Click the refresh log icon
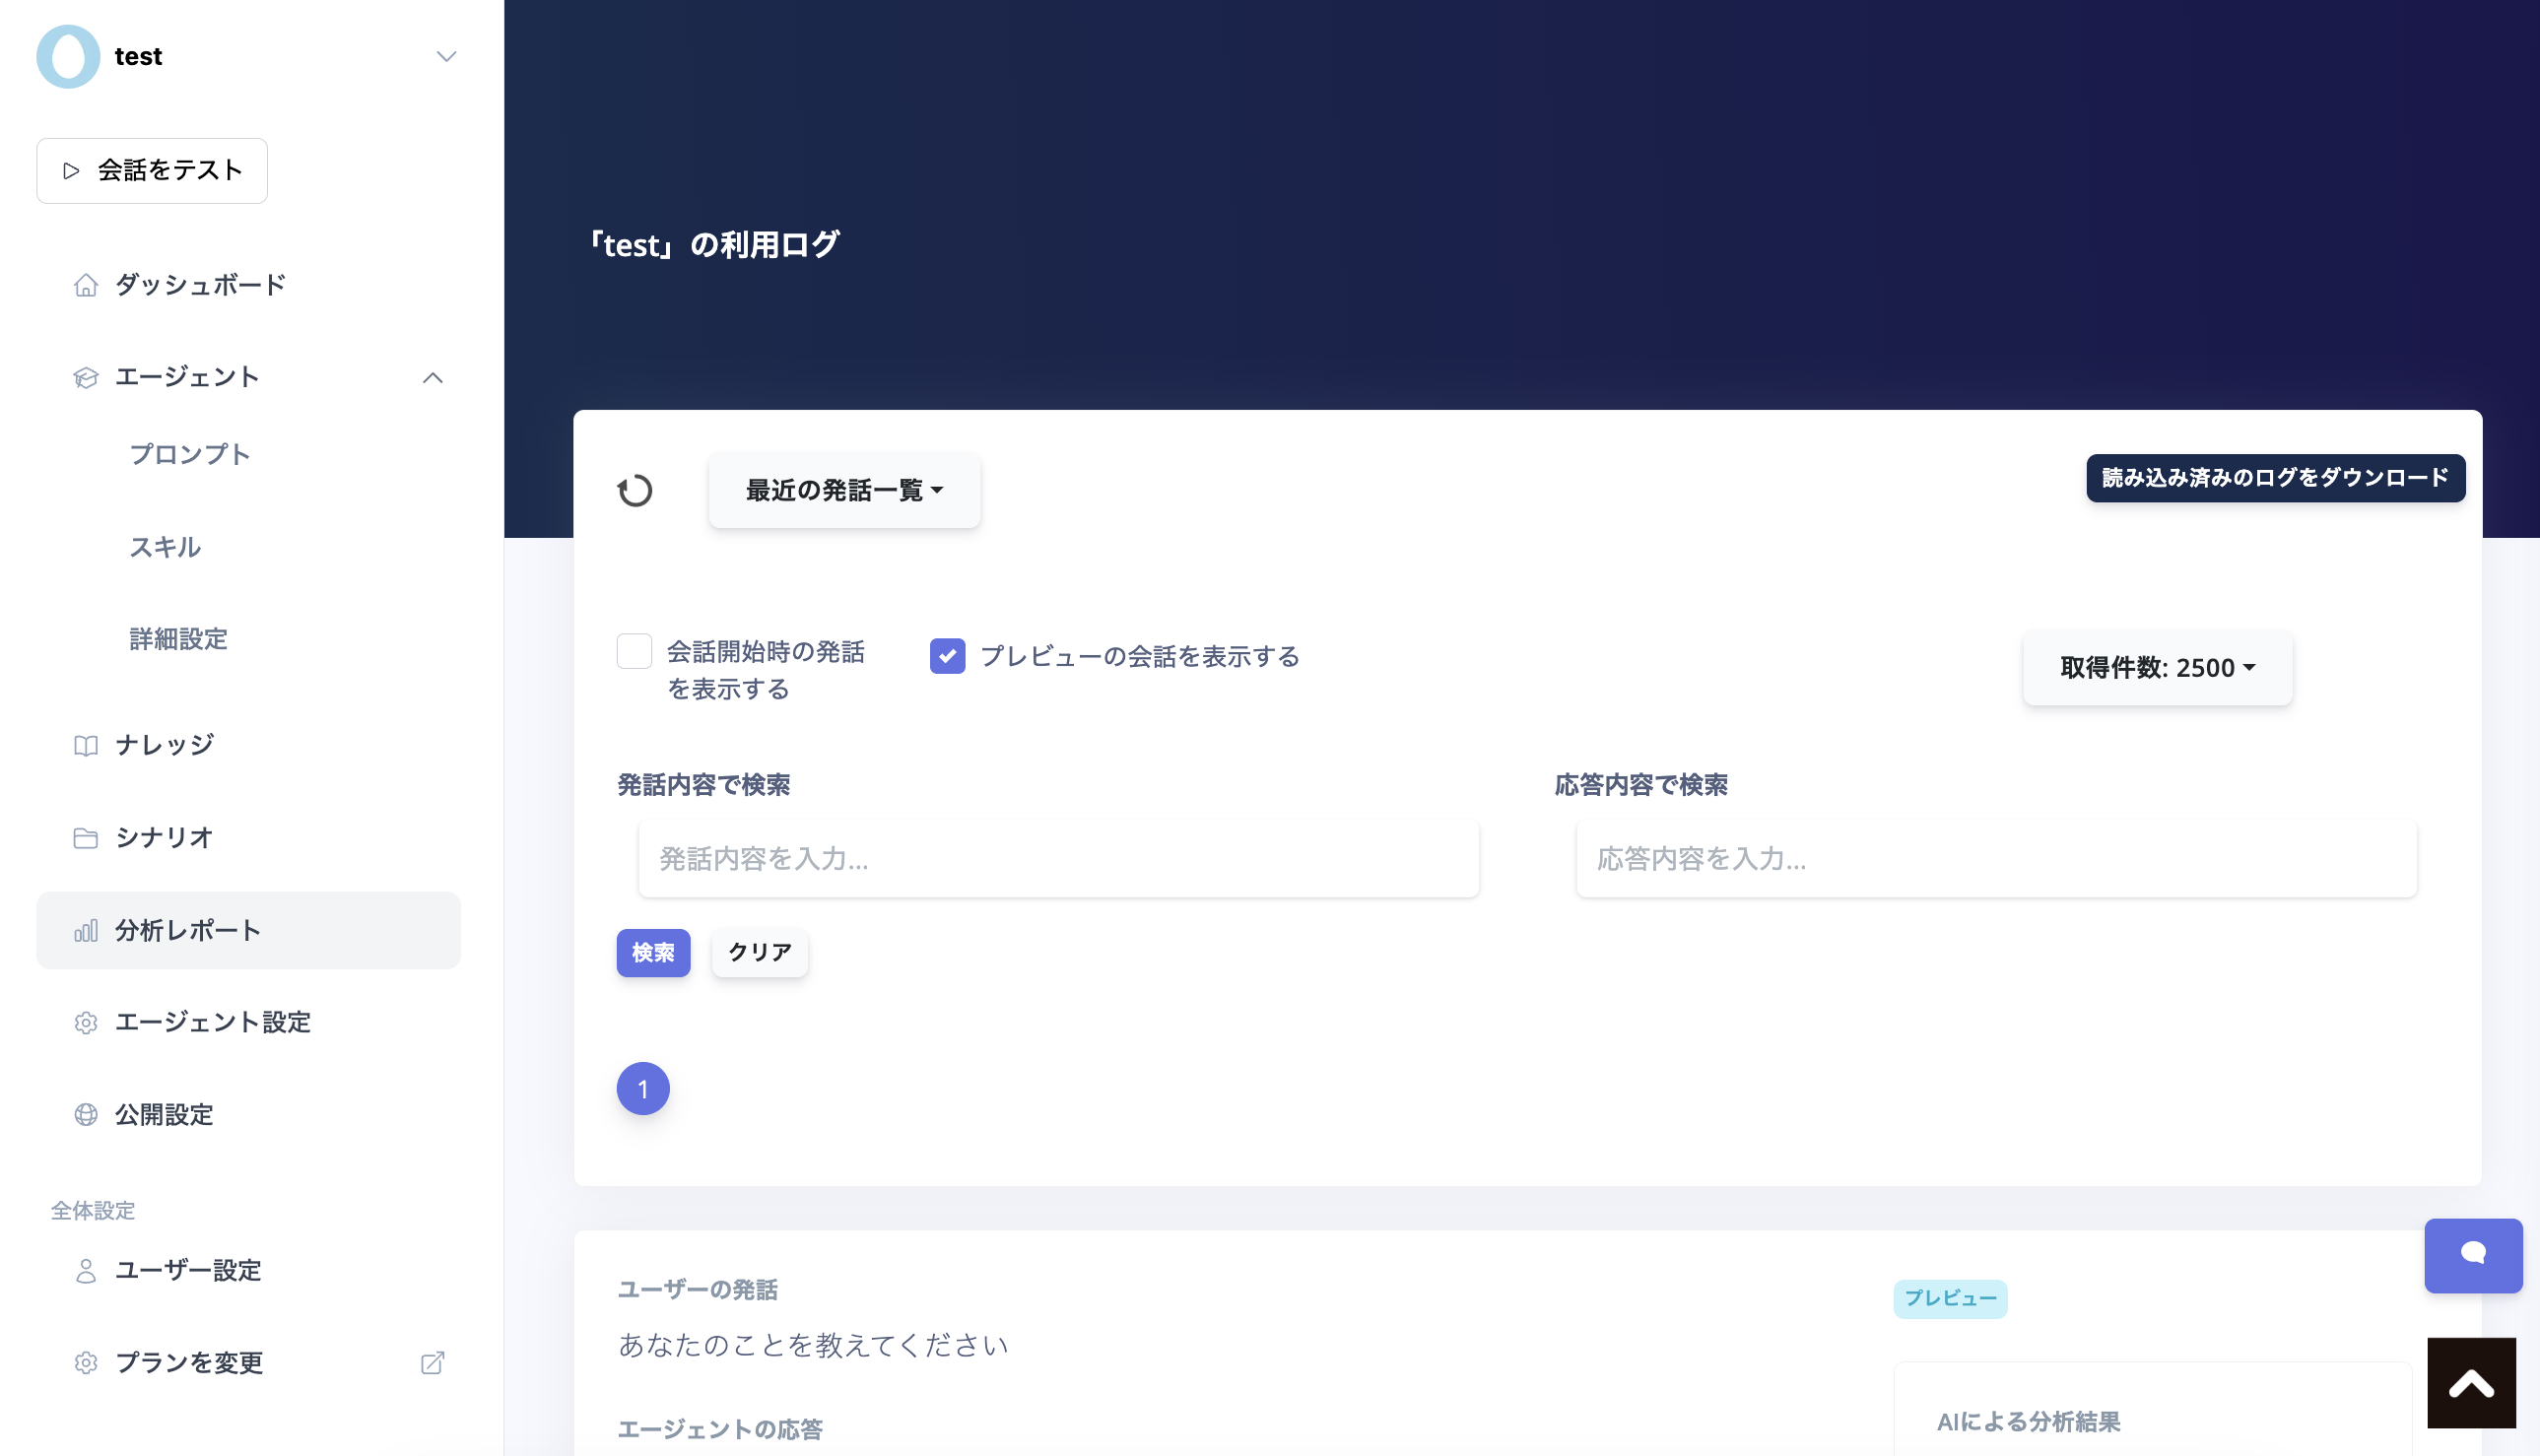Viewport: 2540px width, 1456px height. tap(634, 490)
